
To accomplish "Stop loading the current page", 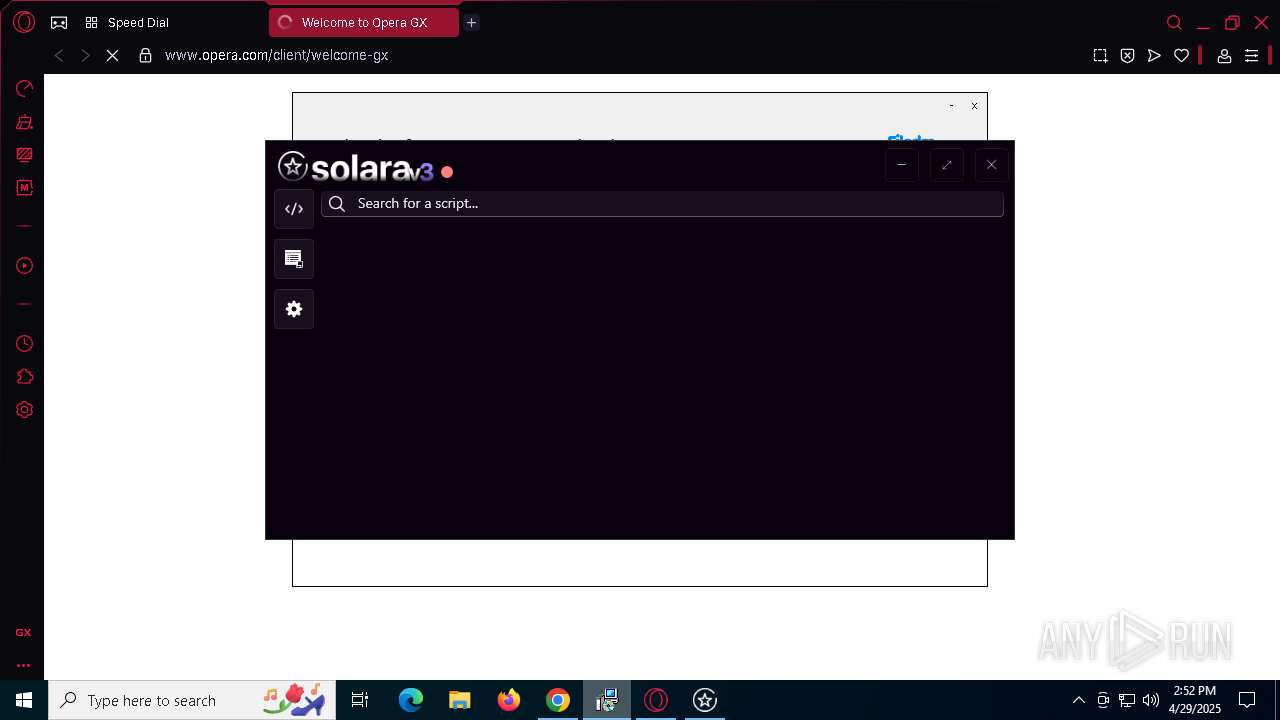I will (112, 56).
